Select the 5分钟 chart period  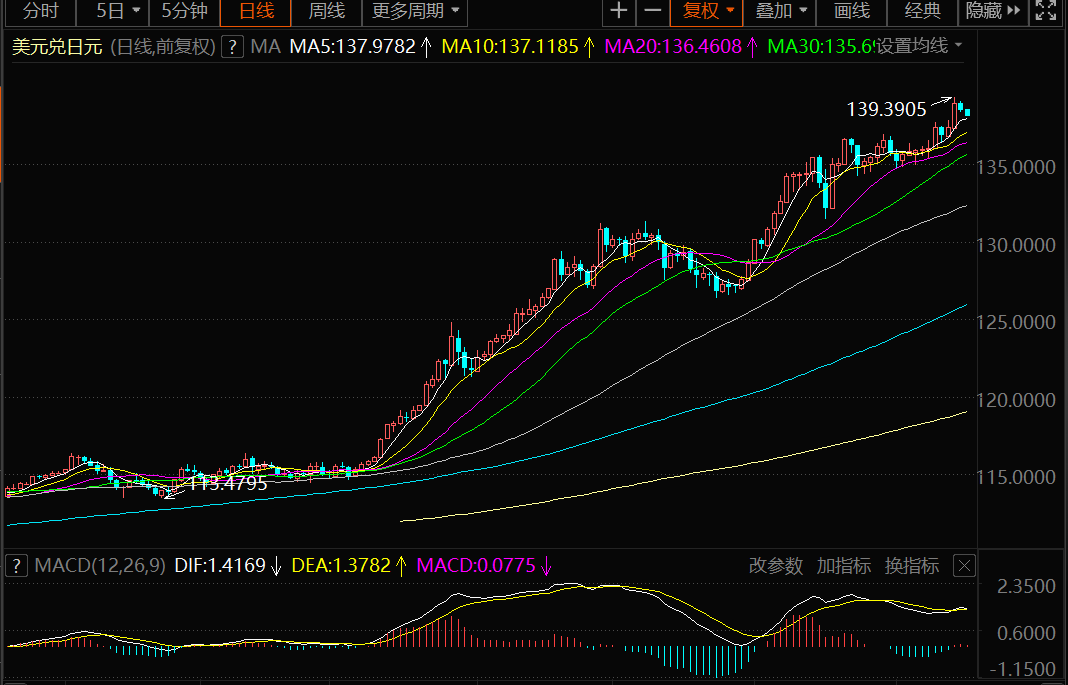[185, 12]
